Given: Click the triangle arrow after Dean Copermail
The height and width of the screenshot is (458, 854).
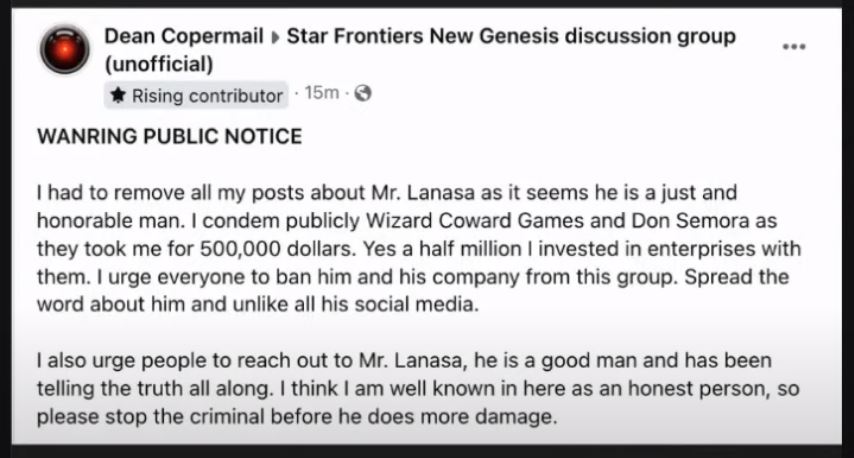Looking at the screenshot, I should 275,38.
